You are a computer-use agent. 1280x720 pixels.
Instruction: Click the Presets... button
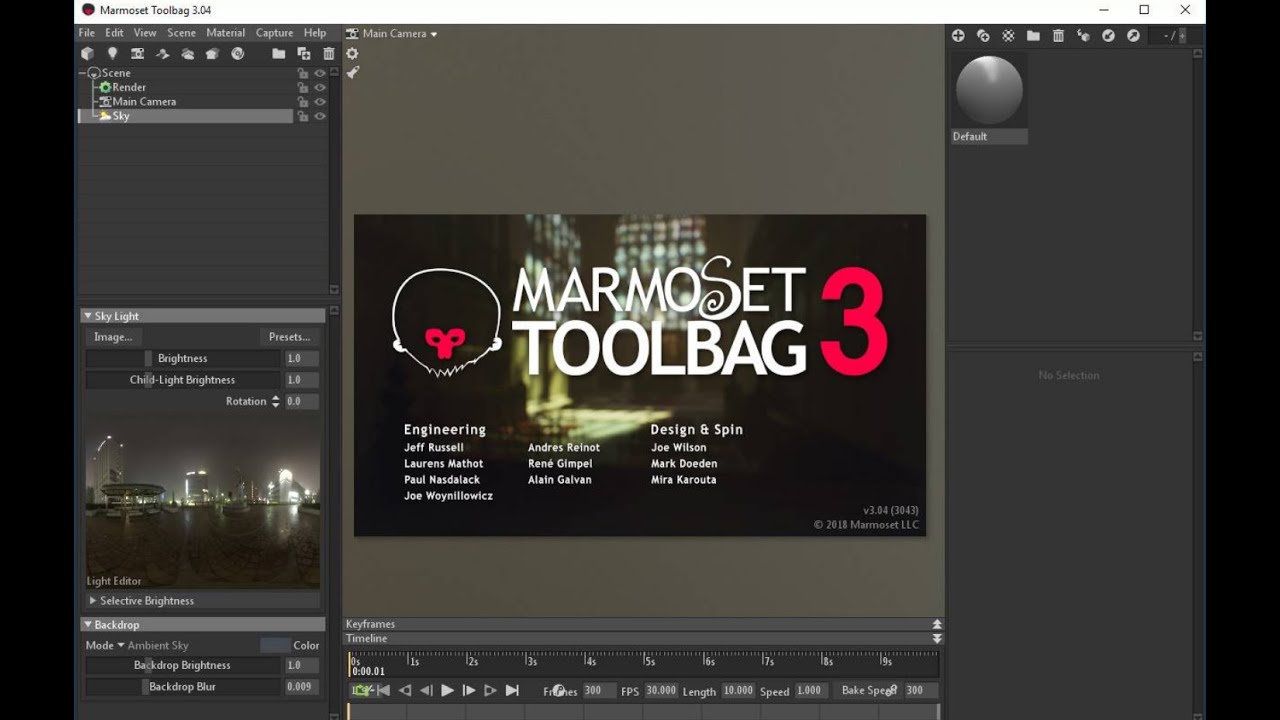(x=289, y=337)
